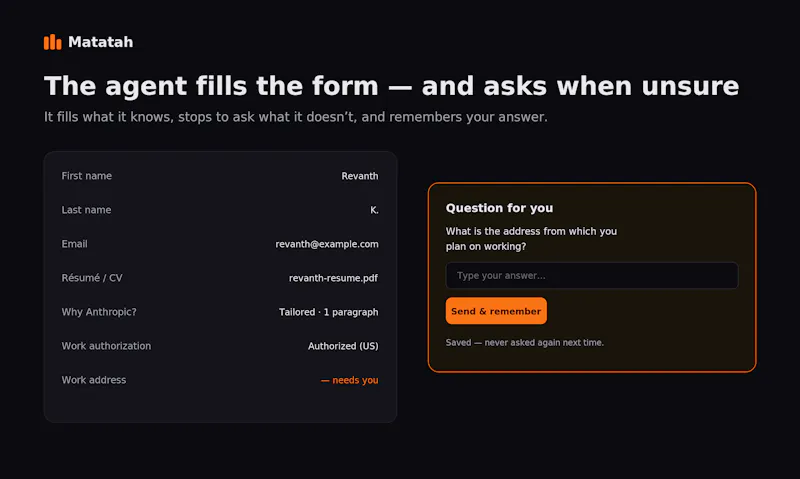Screen dimensions: 800x479
Task: Click the Send & remember button
Action: [496, 311]
